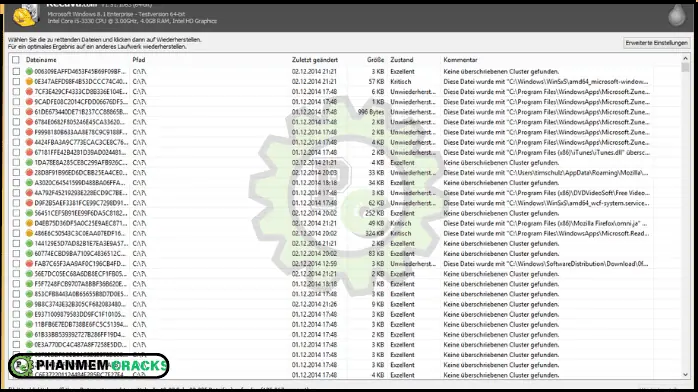This screenshot has height=392, width=698.
Task: Click orange status dot of file 486E6C50543C3C0E
Action: pyautogui.click(x=29, y=233)
